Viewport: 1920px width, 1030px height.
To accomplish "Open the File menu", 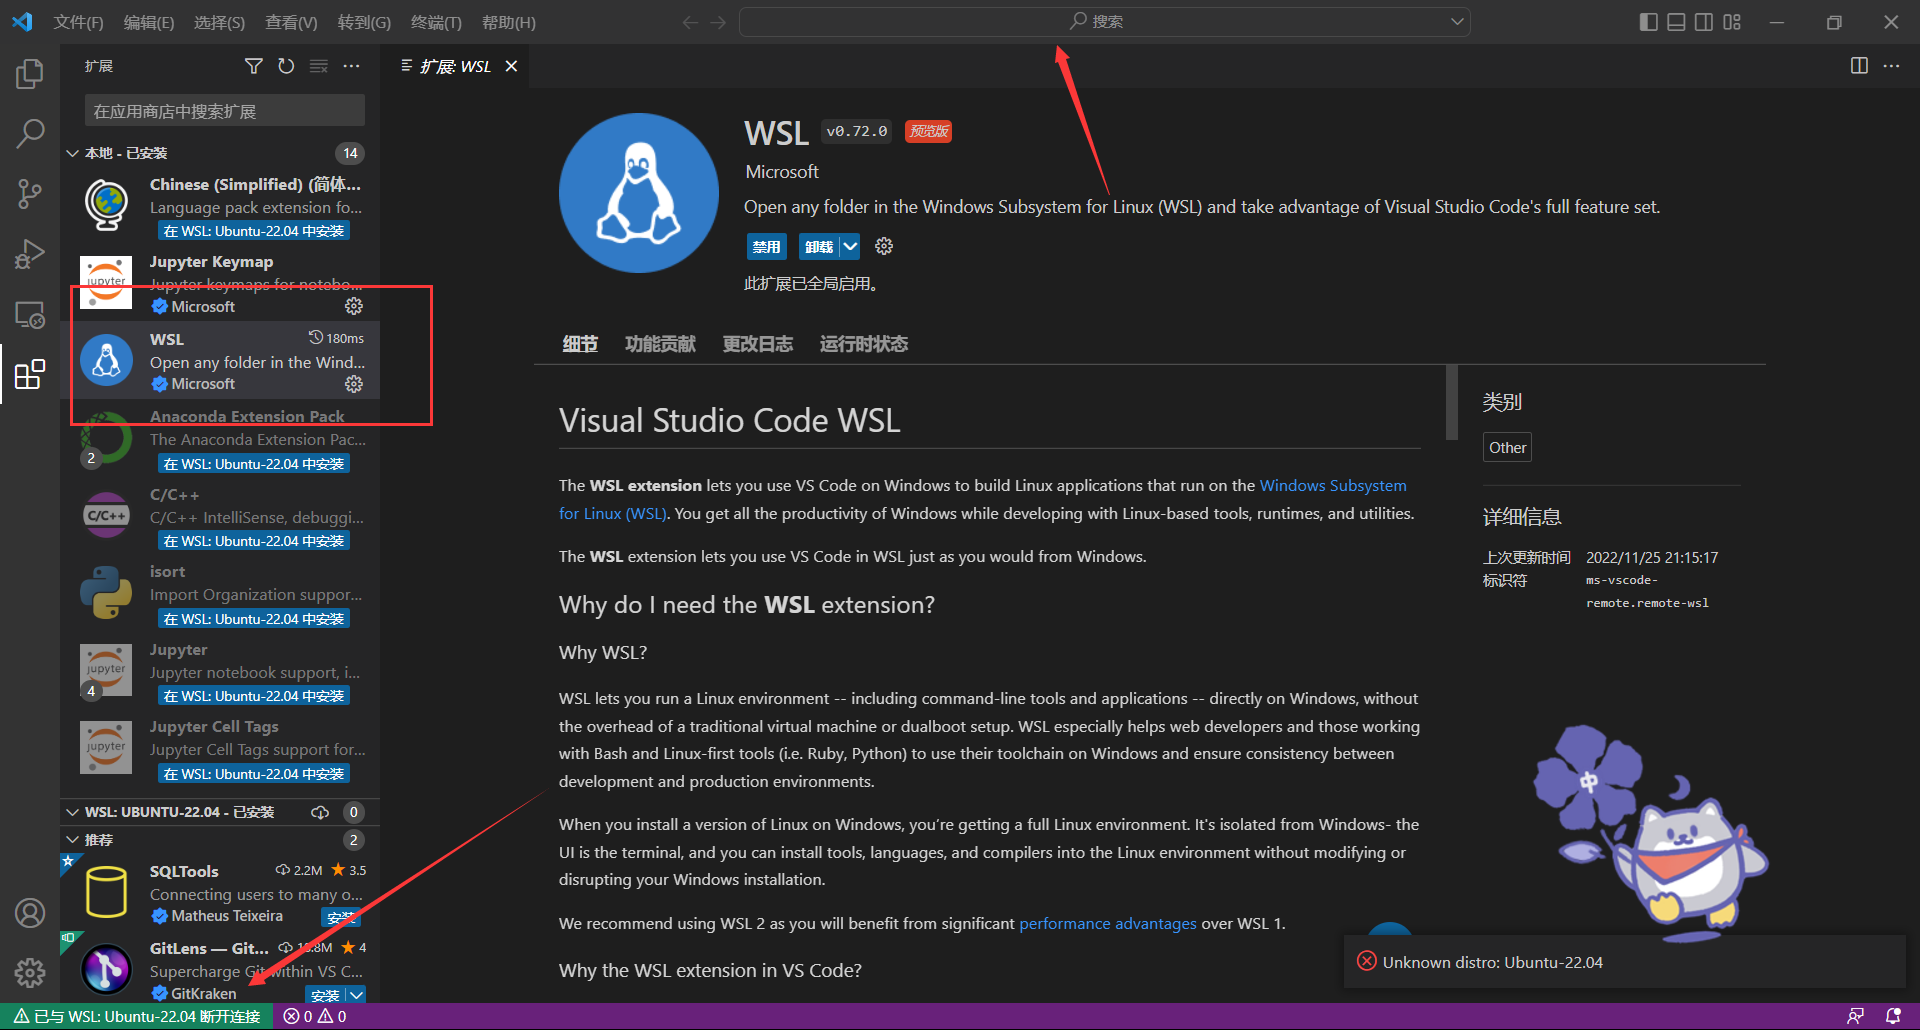I will pos(78,22).
